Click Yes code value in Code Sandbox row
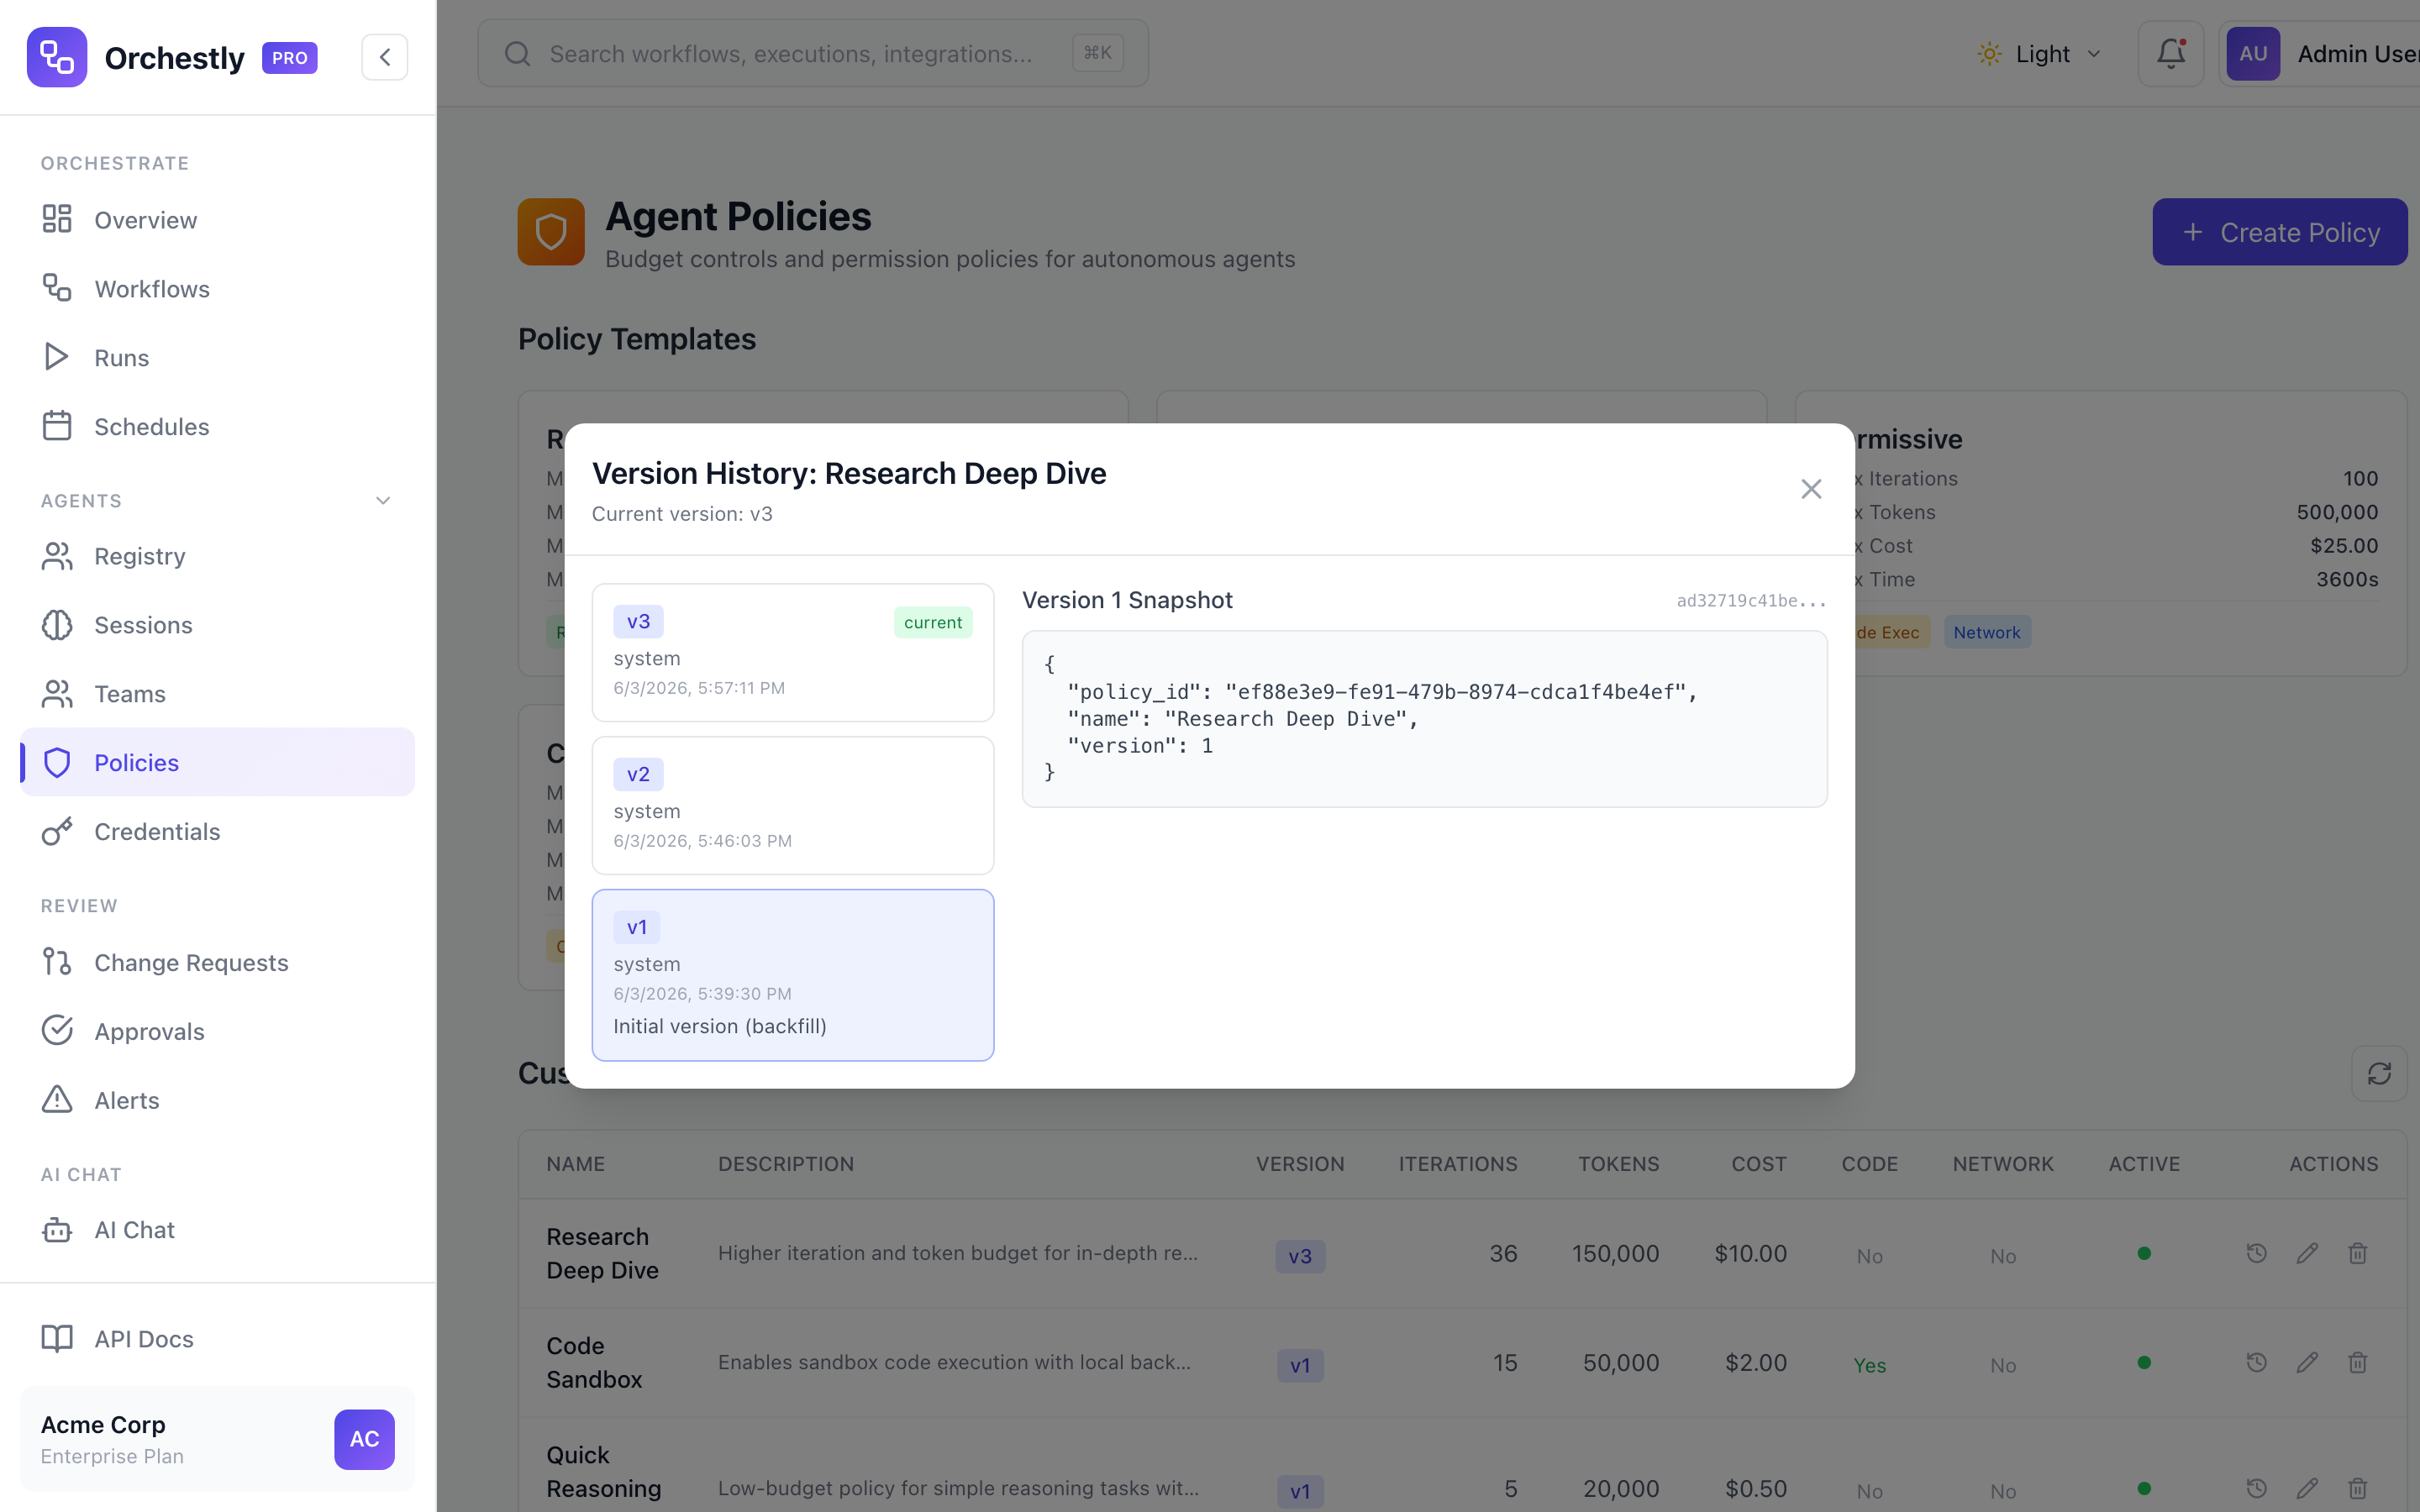This screenshot has width=2420, height=1512. tap(1869, 1365)
